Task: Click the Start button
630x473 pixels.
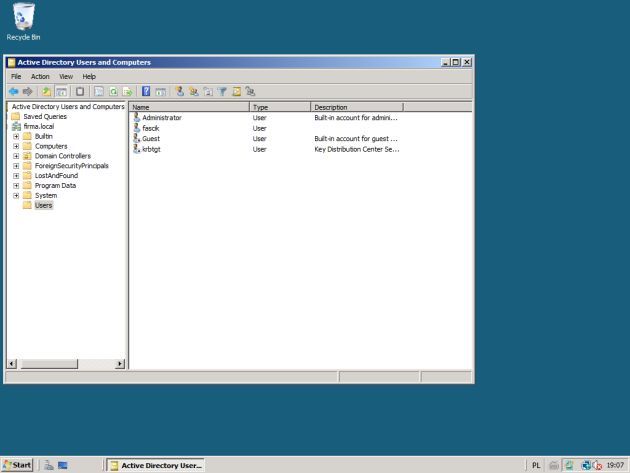Action: point(17,465)
